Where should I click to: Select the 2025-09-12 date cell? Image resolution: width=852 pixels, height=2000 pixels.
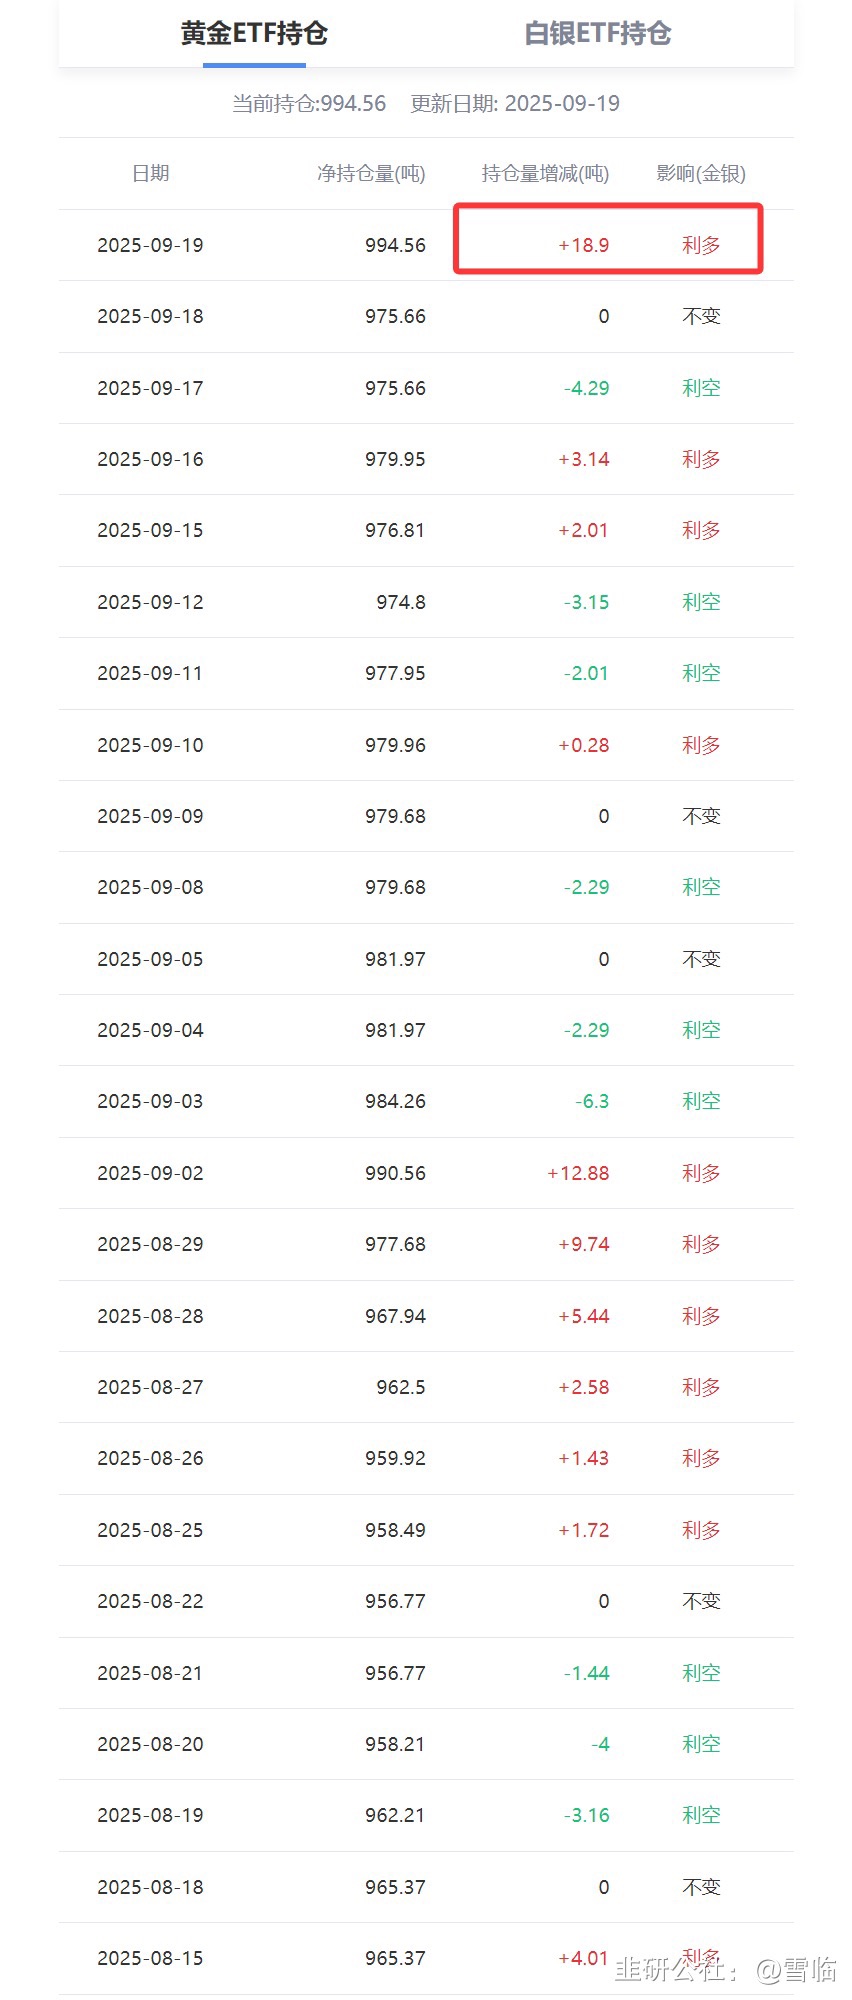point(150,603)
